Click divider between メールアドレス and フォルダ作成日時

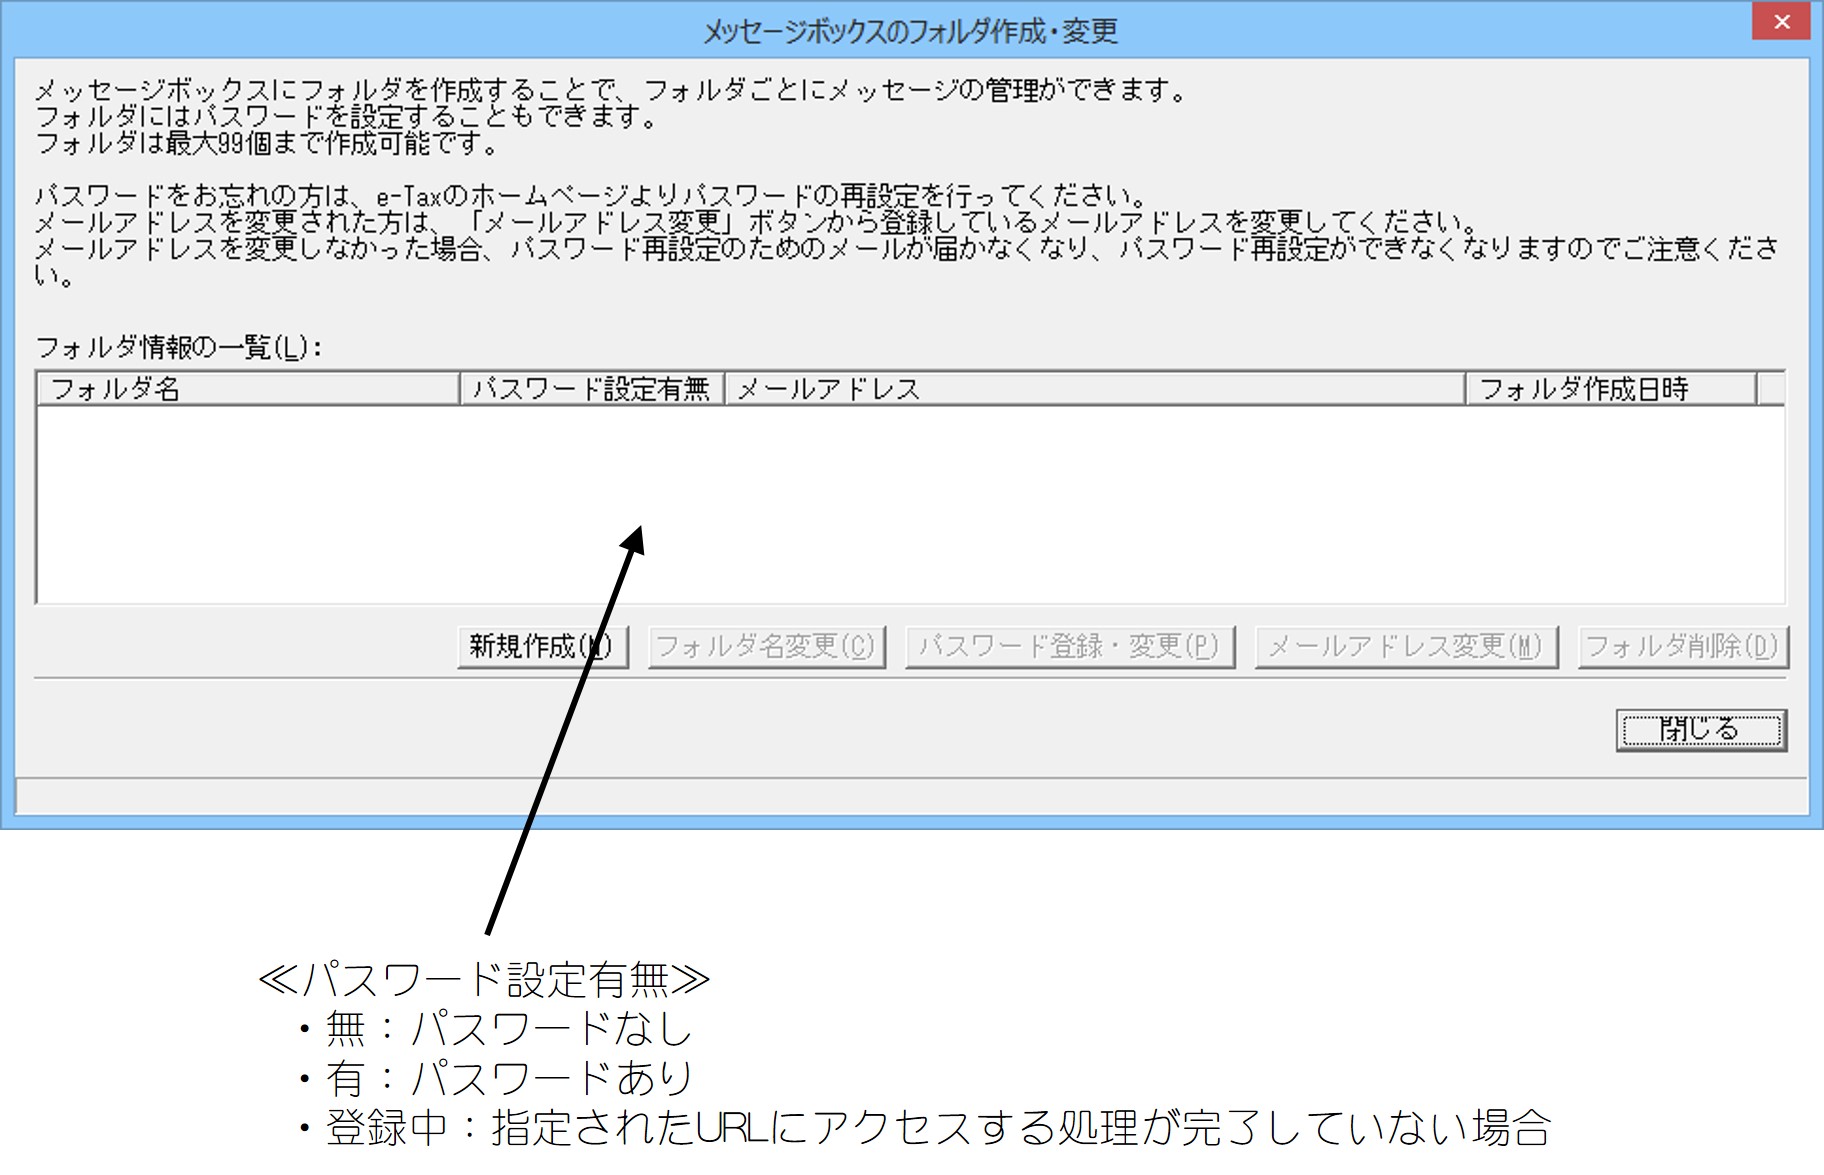[x=1466, y=389]
